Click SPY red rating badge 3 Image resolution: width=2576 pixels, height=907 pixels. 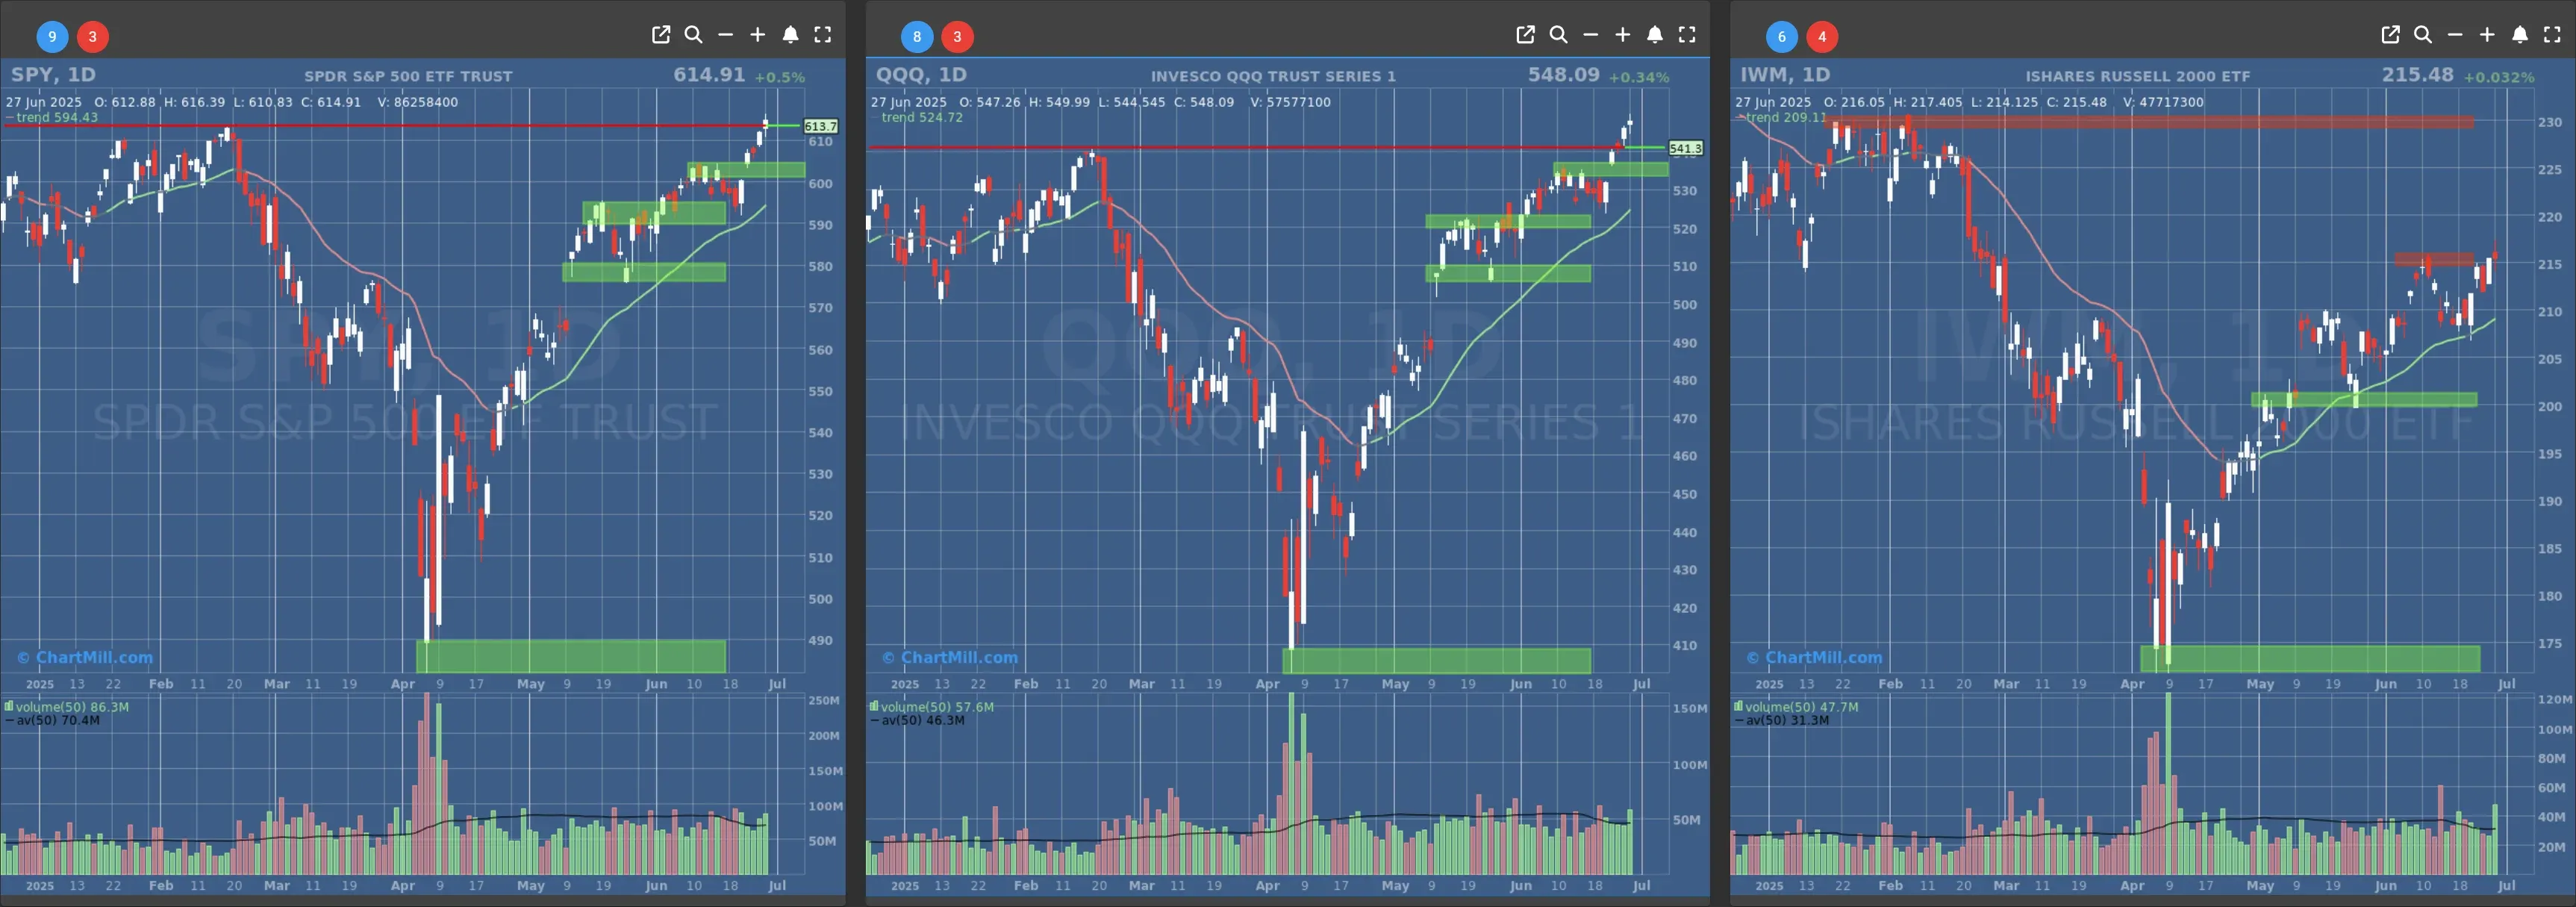93,37
